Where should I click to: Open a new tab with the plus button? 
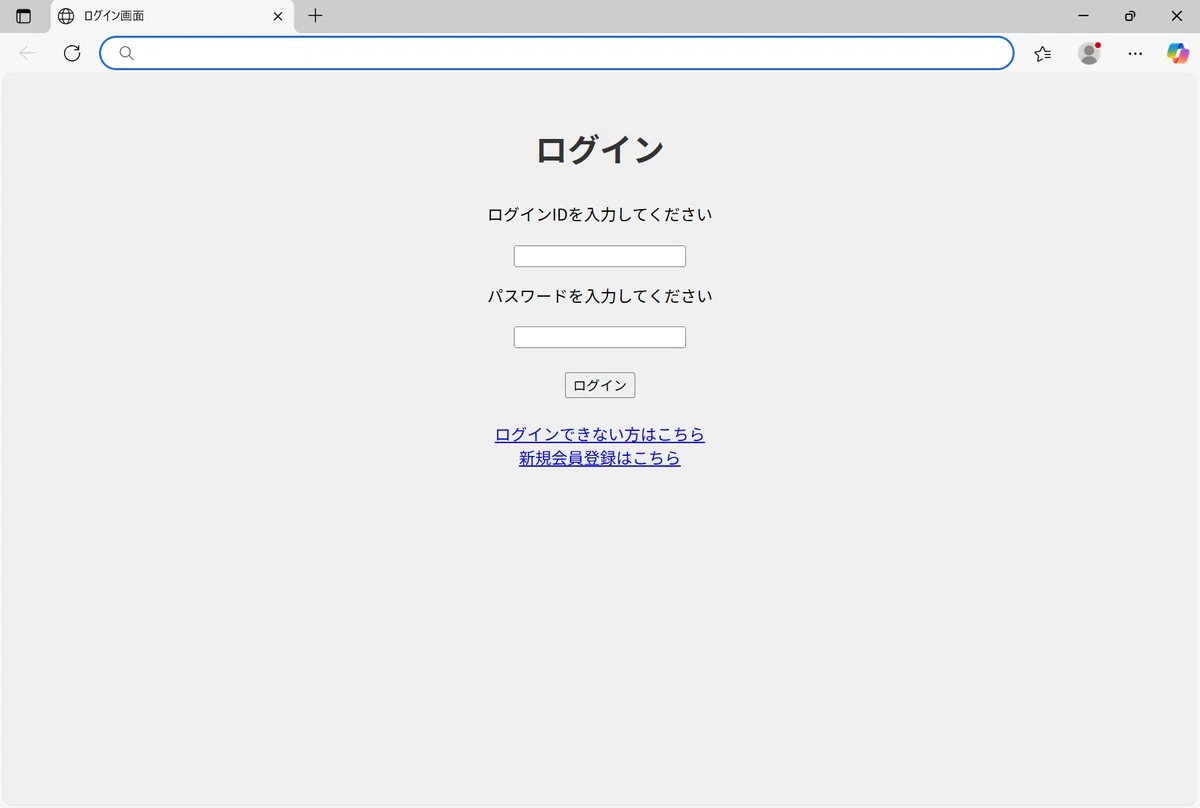coord(315,16)
